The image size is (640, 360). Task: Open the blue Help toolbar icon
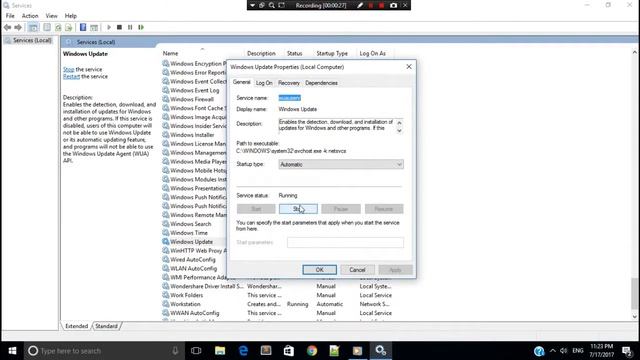click(83, 27)
